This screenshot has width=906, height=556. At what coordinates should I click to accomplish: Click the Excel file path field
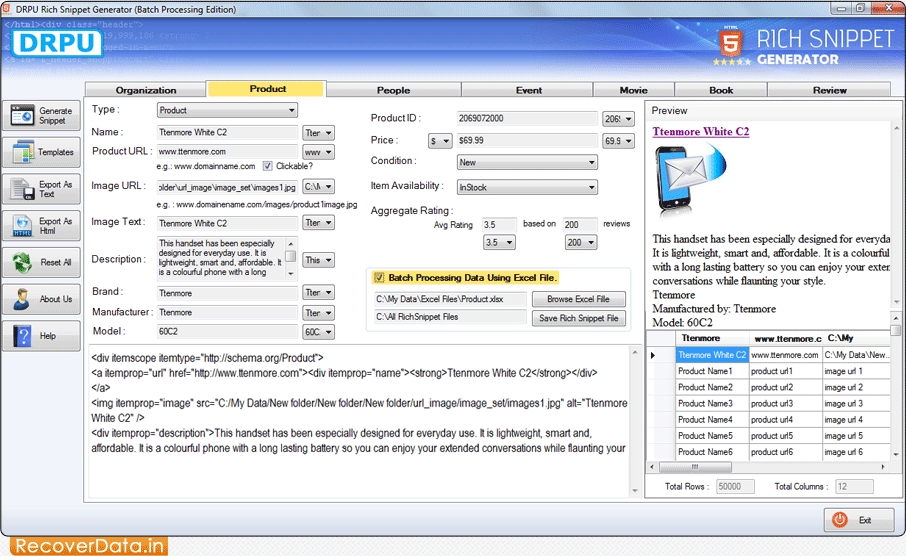point(450,299)
